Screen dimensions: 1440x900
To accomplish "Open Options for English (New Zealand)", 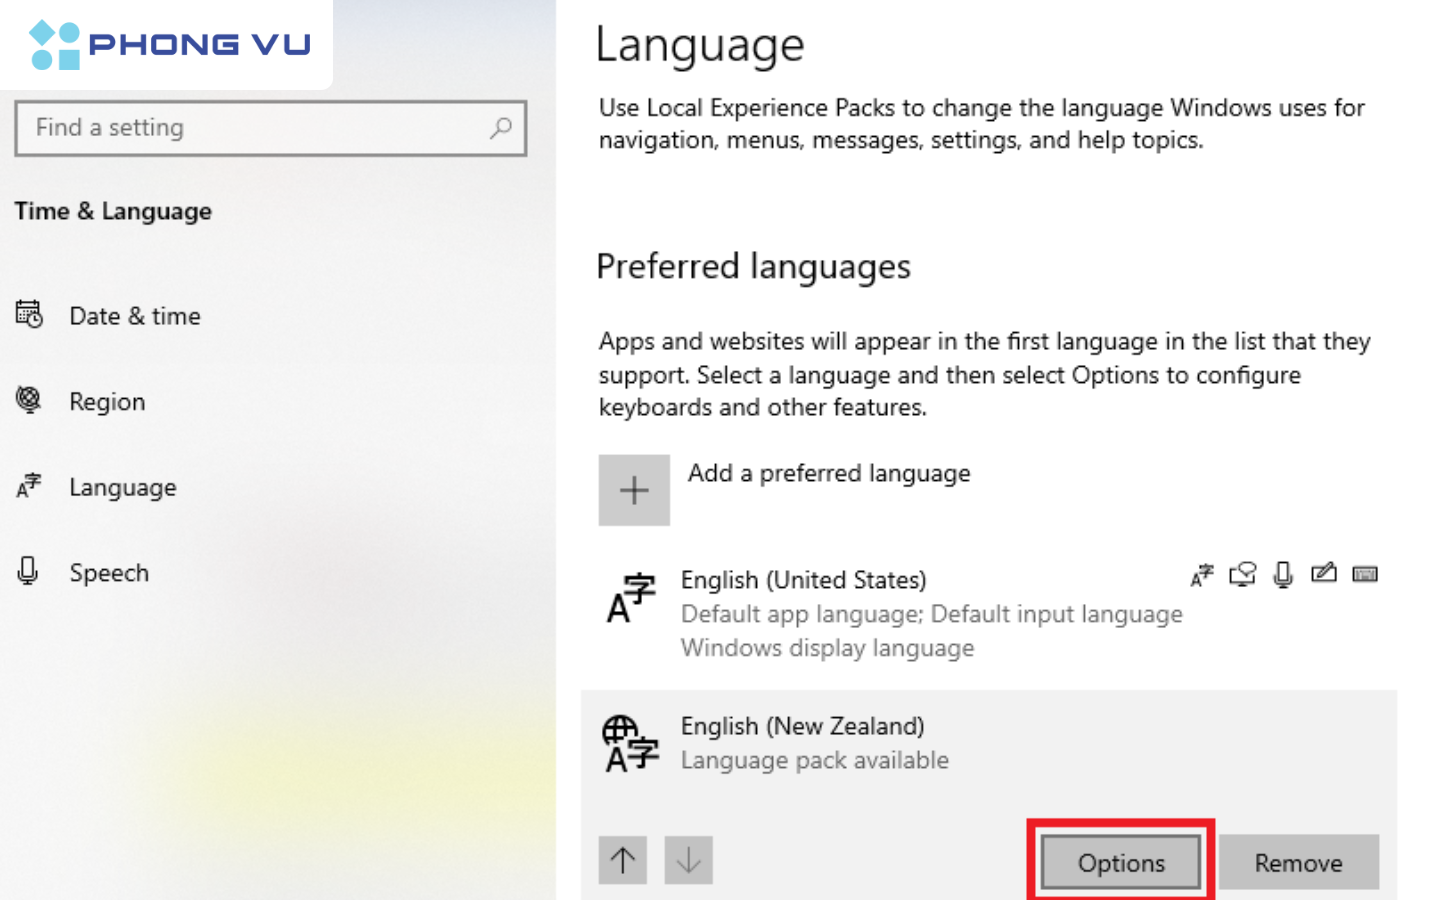I will pyautogui.click(x=1121, y=862).
